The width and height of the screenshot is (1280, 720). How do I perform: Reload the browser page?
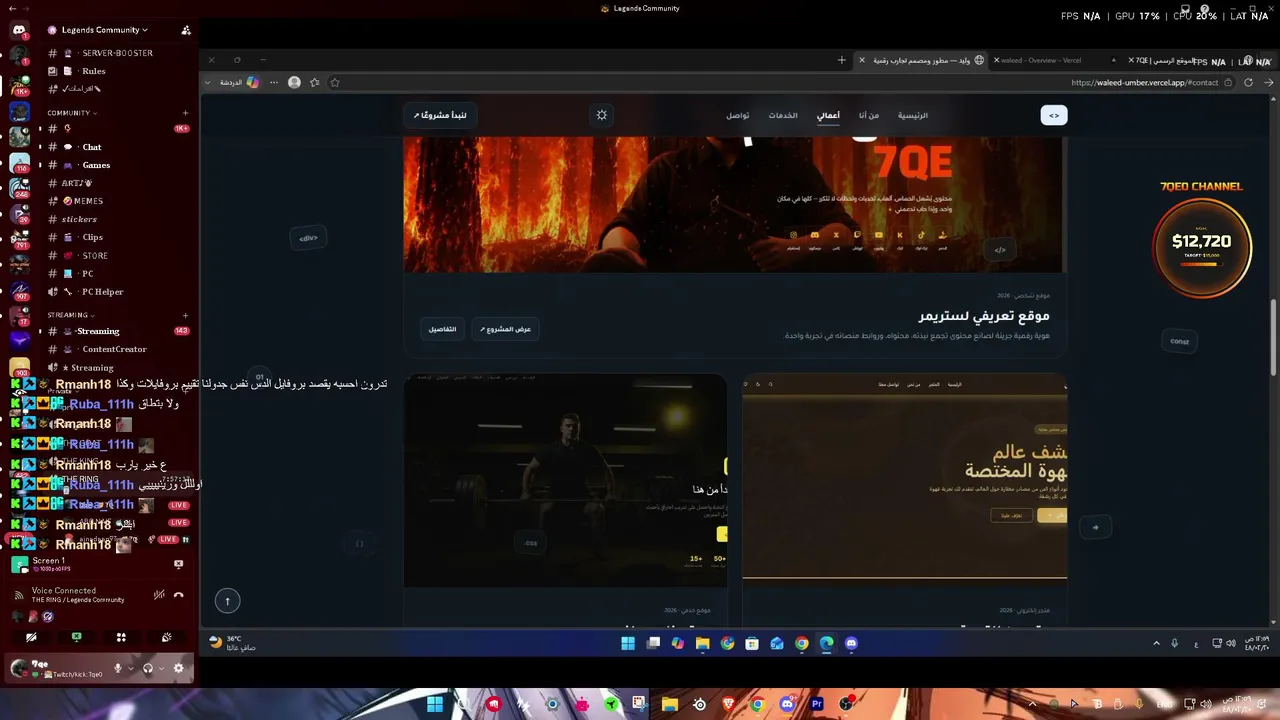tap(1248, 83)
